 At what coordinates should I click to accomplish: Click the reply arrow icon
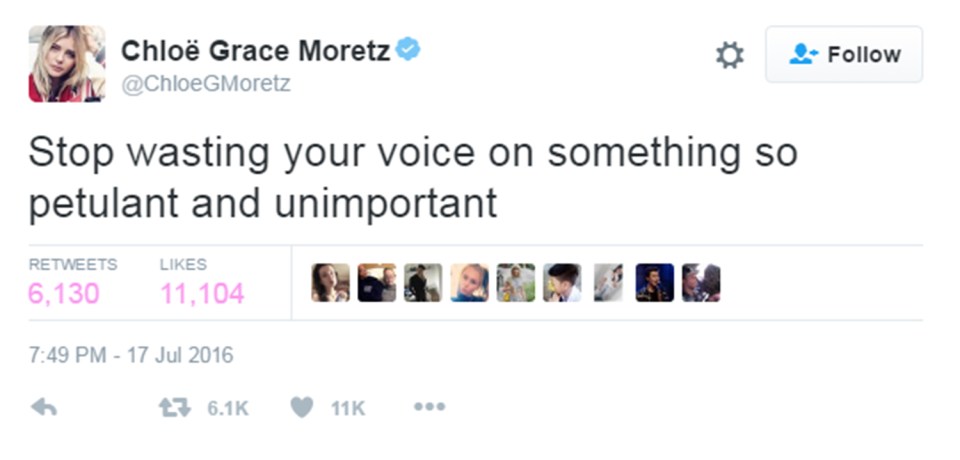point(43,407)
